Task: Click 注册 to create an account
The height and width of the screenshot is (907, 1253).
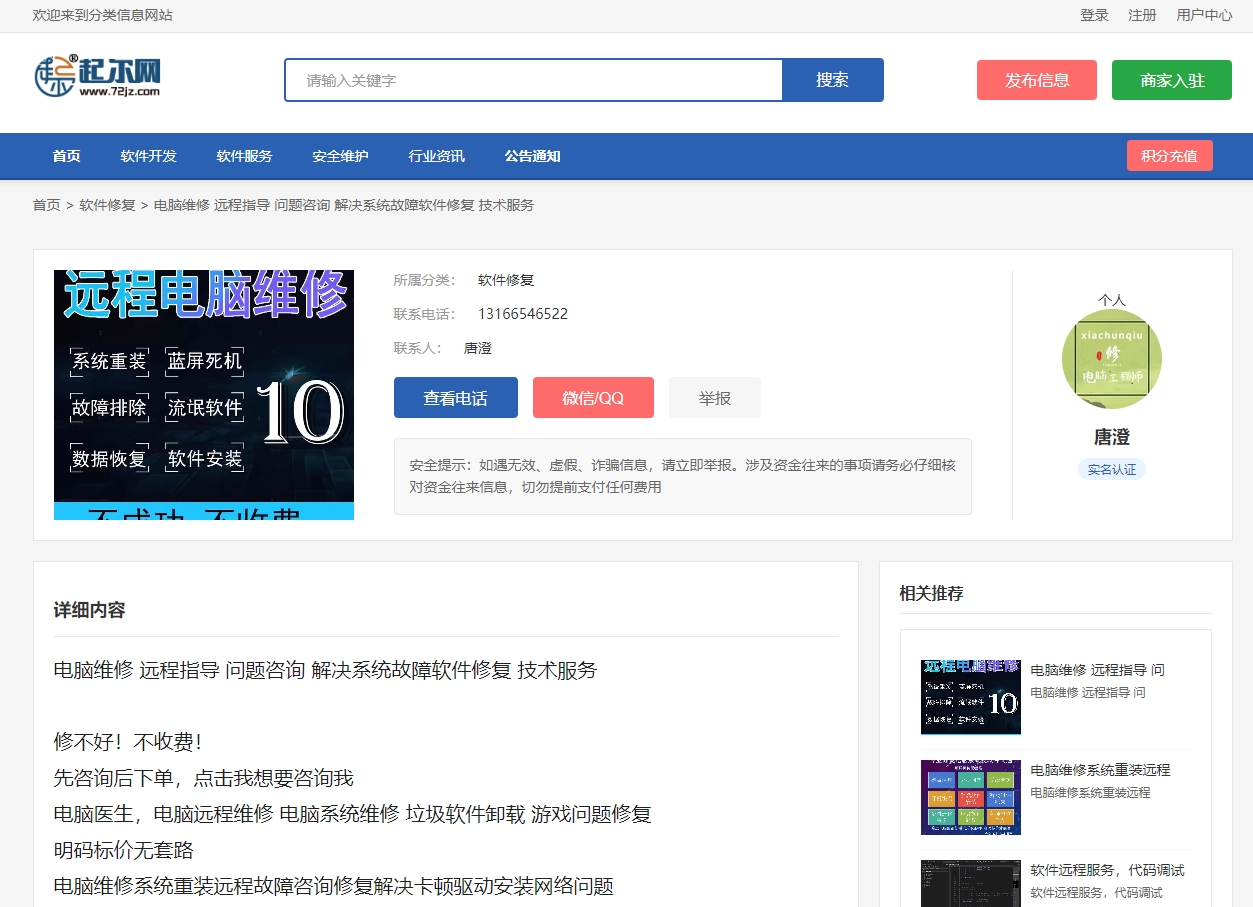Action: [1141, 15]
